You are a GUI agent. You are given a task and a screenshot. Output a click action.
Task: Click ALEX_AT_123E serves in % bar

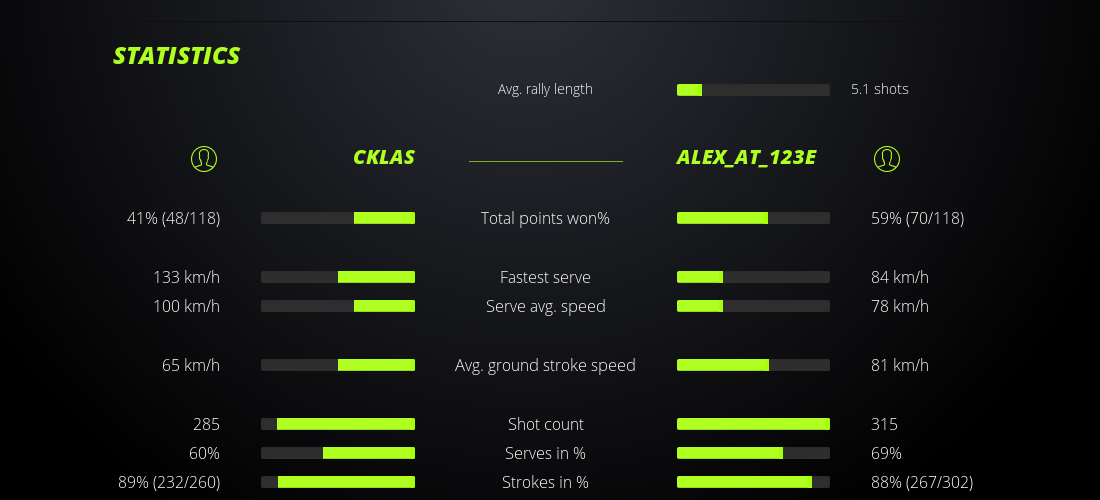pyautogui.click(x=753, y=453)
